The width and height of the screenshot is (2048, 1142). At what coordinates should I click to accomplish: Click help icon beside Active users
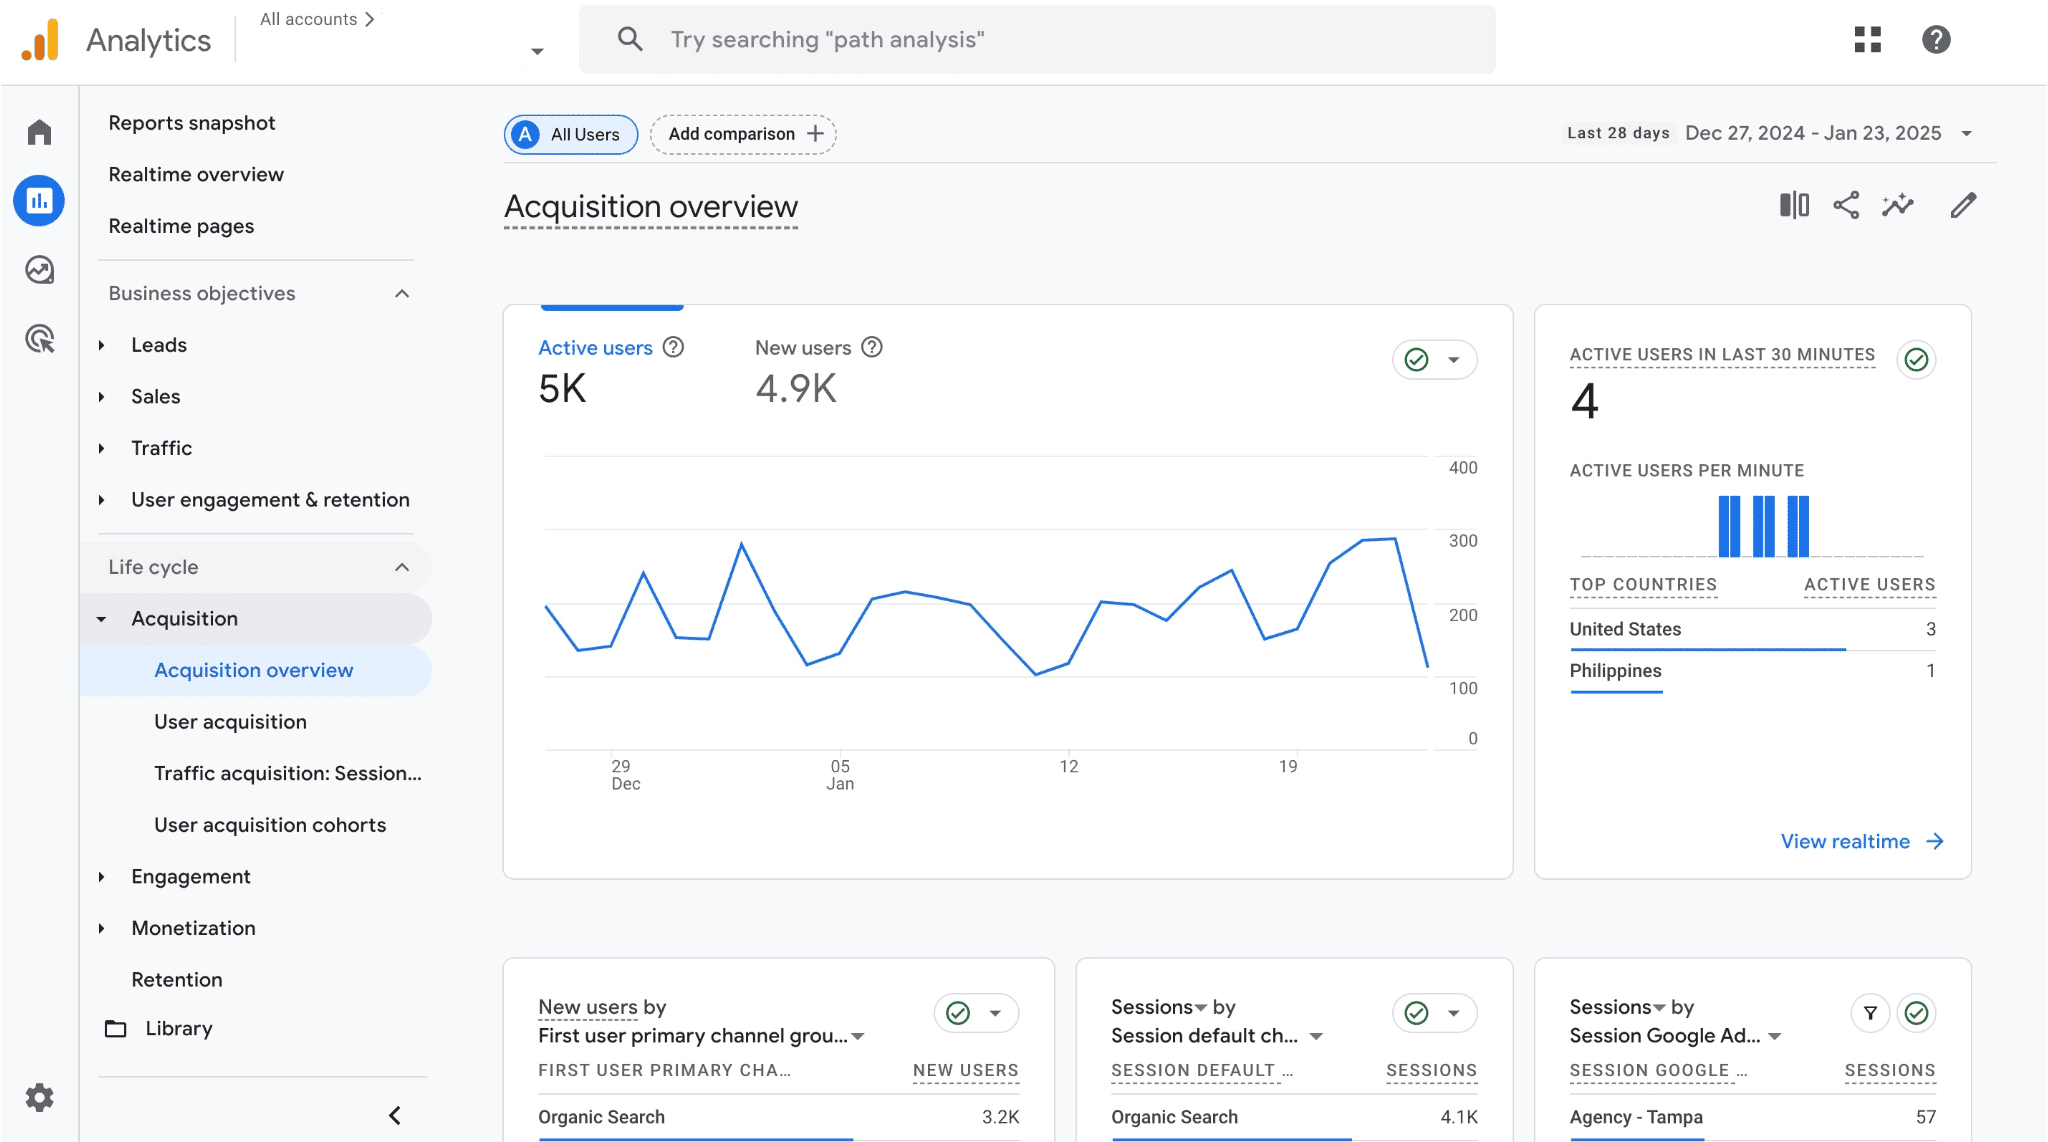674,347
